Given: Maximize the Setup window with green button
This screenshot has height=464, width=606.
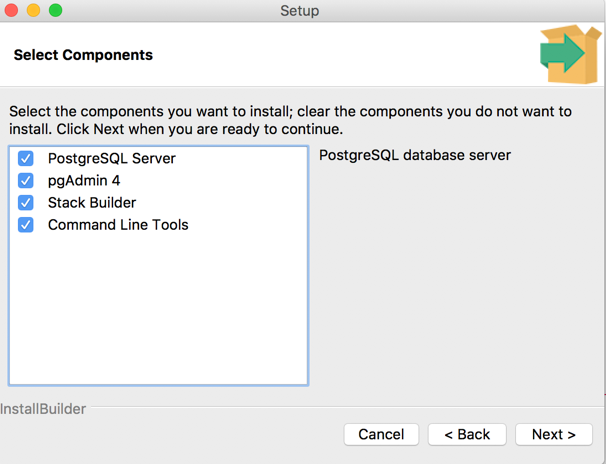Looking at the screenshot, I should click(x=55, y=11).
